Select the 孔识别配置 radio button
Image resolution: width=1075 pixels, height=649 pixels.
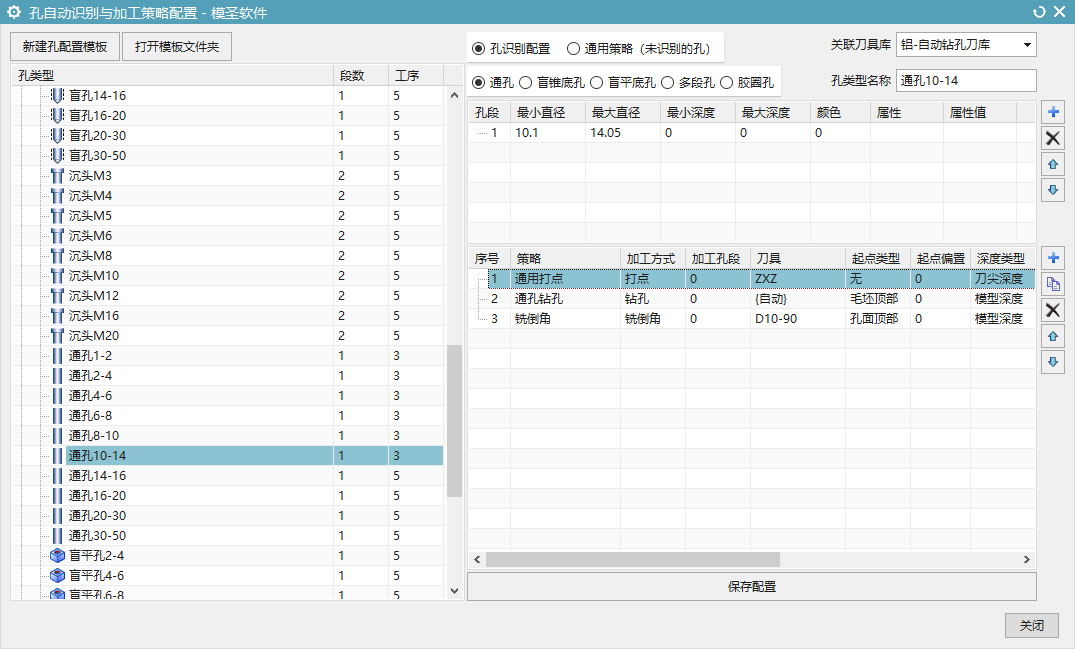click(479, 49)
